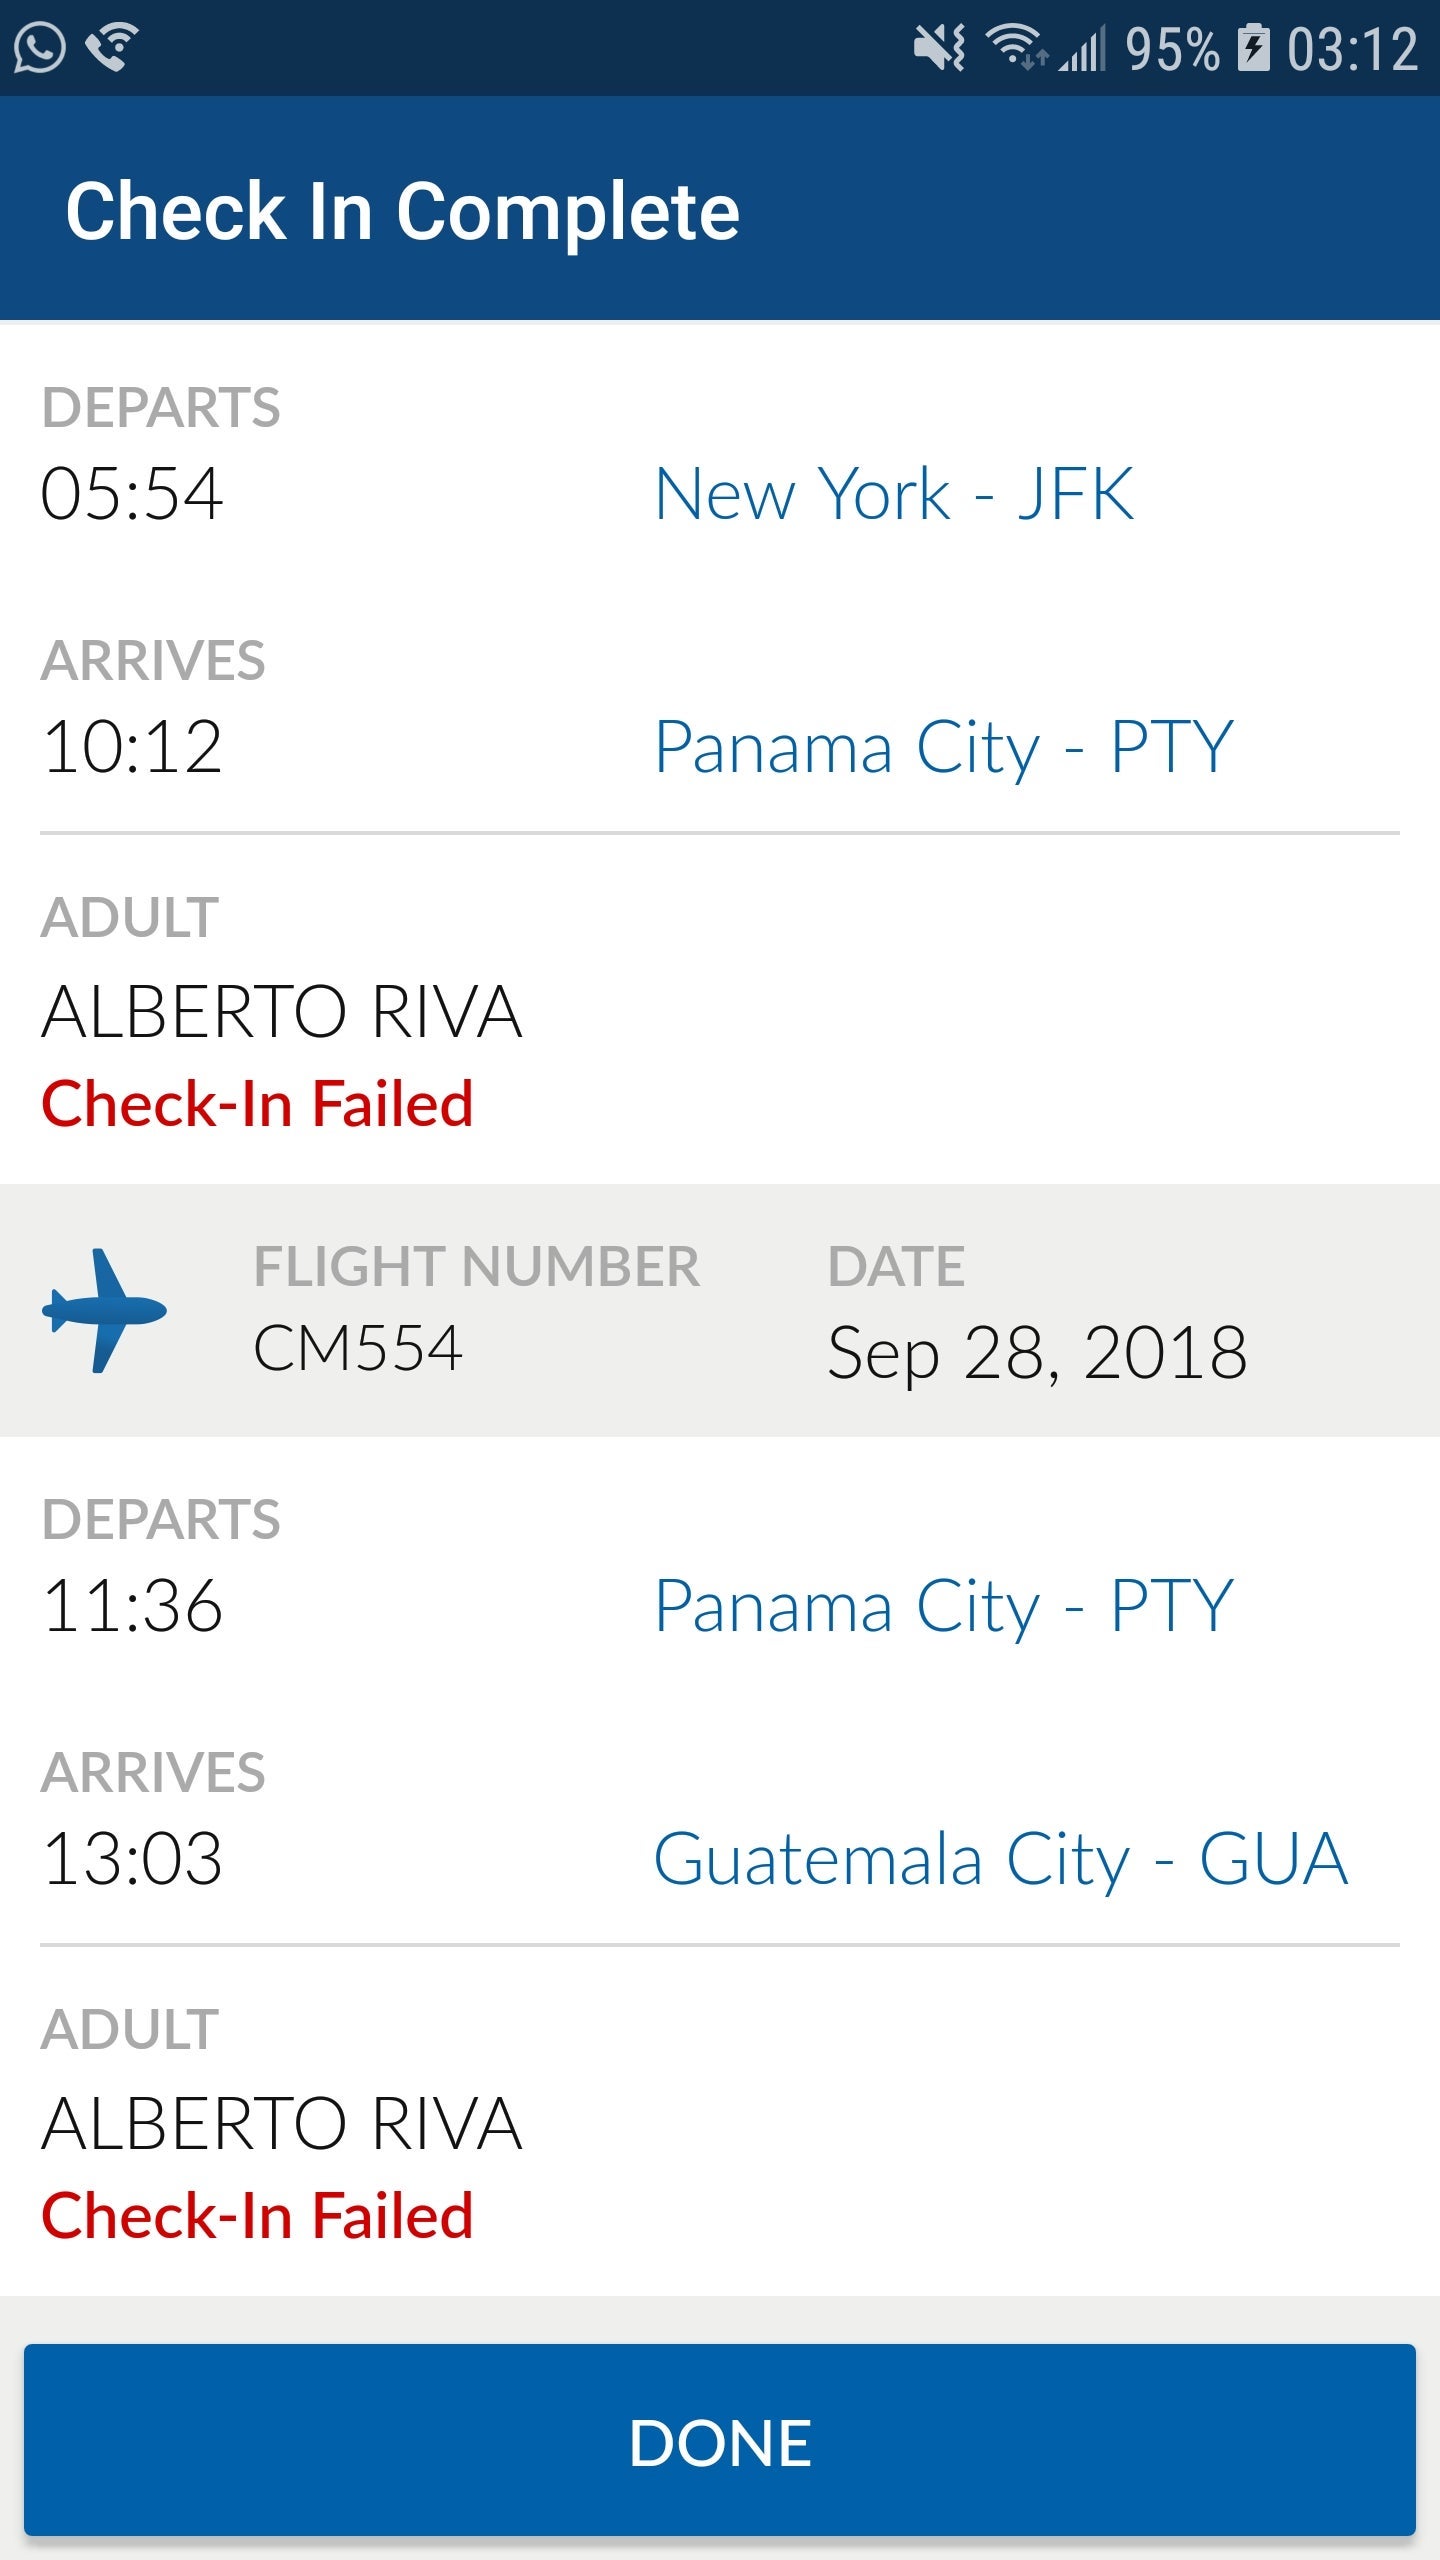
Task: Tap the blue airplane icon
Action: click(104, 1310)
